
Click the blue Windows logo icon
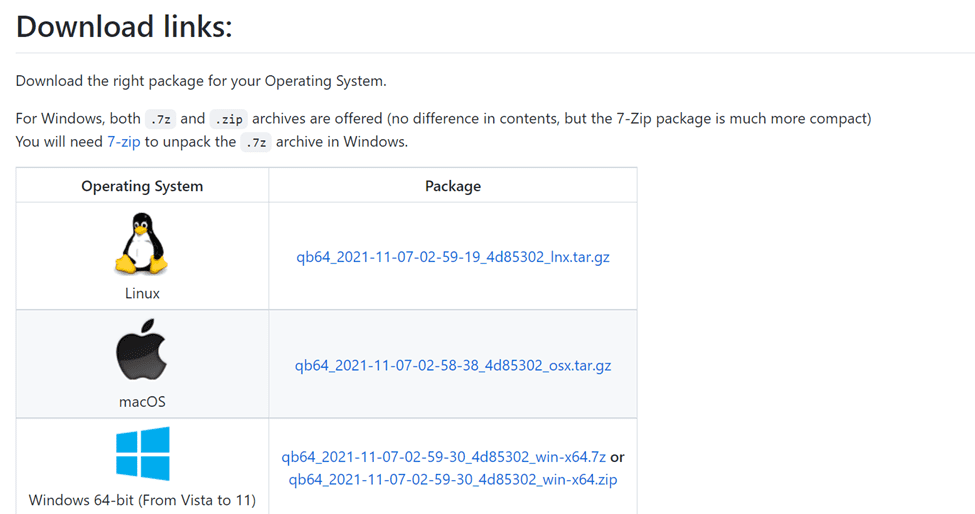[x=142, y=454]
